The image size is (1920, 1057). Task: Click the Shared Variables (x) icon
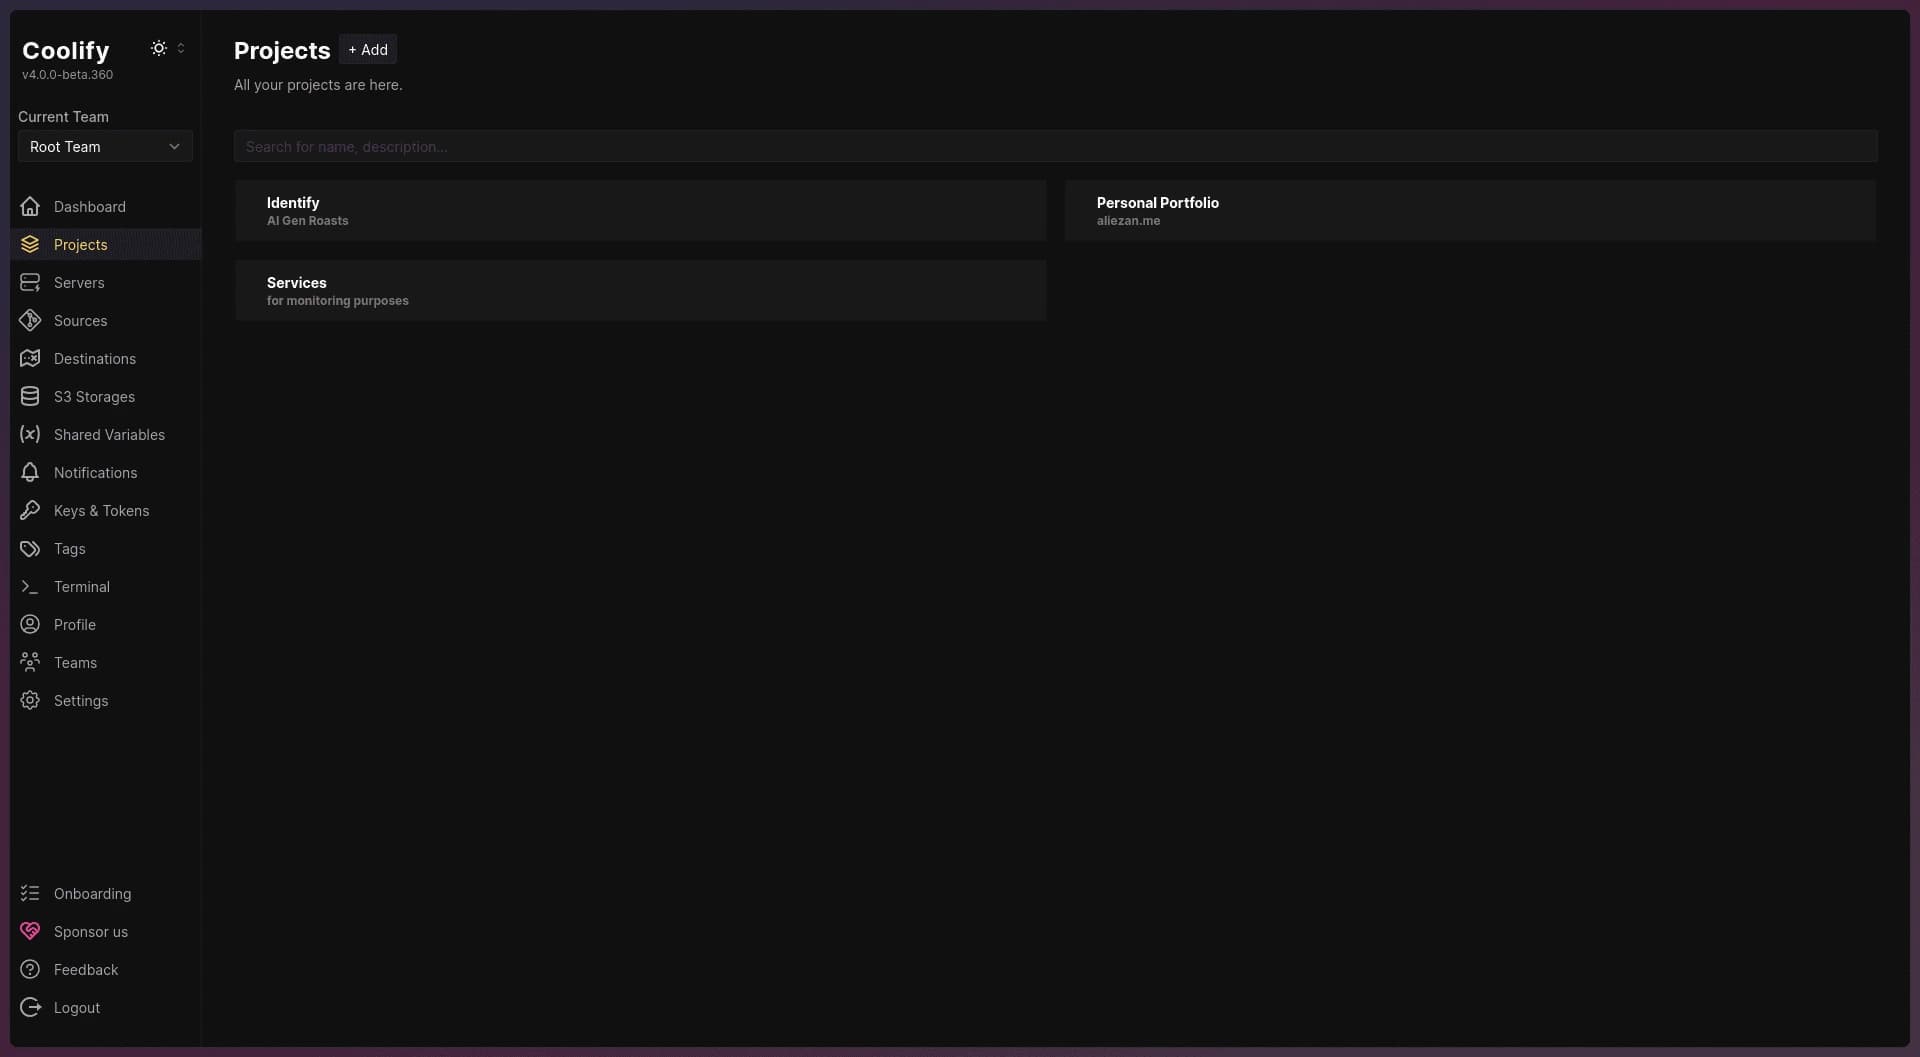[x=30, y=434]
